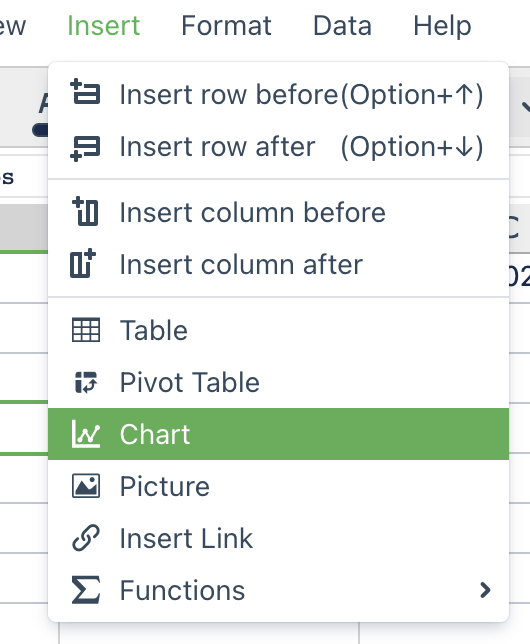Select the Pivot Table entry

coord(279,382)
